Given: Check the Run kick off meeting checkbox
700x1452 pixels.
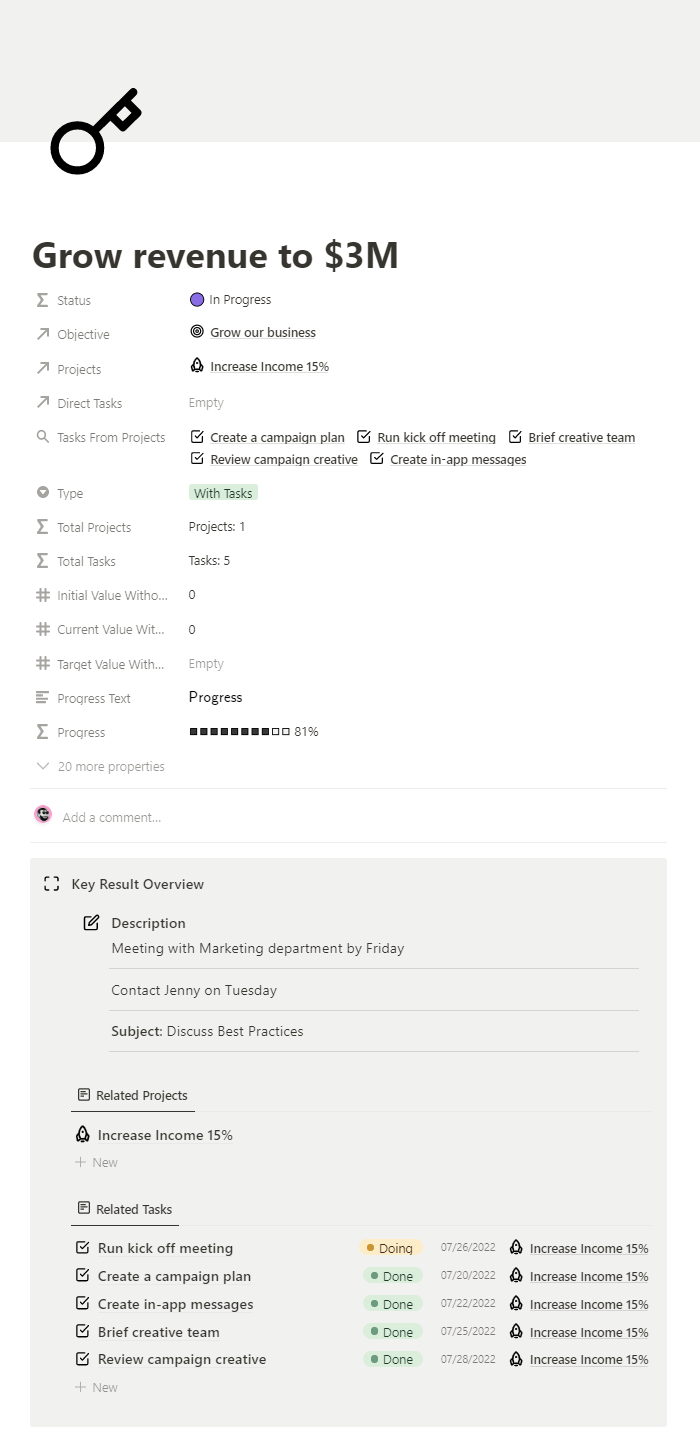Looking at the screenshot, I should (83, 1248).
